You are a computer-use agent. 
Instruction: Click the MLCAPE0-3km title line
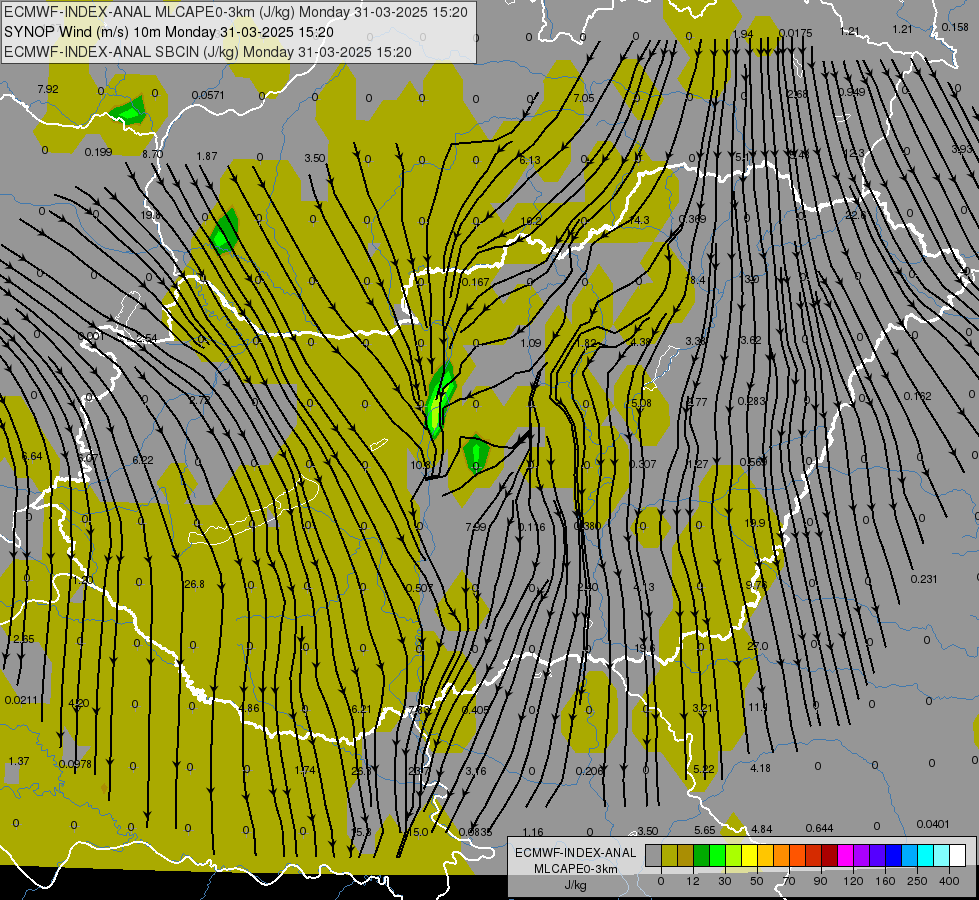click(236, 12)
